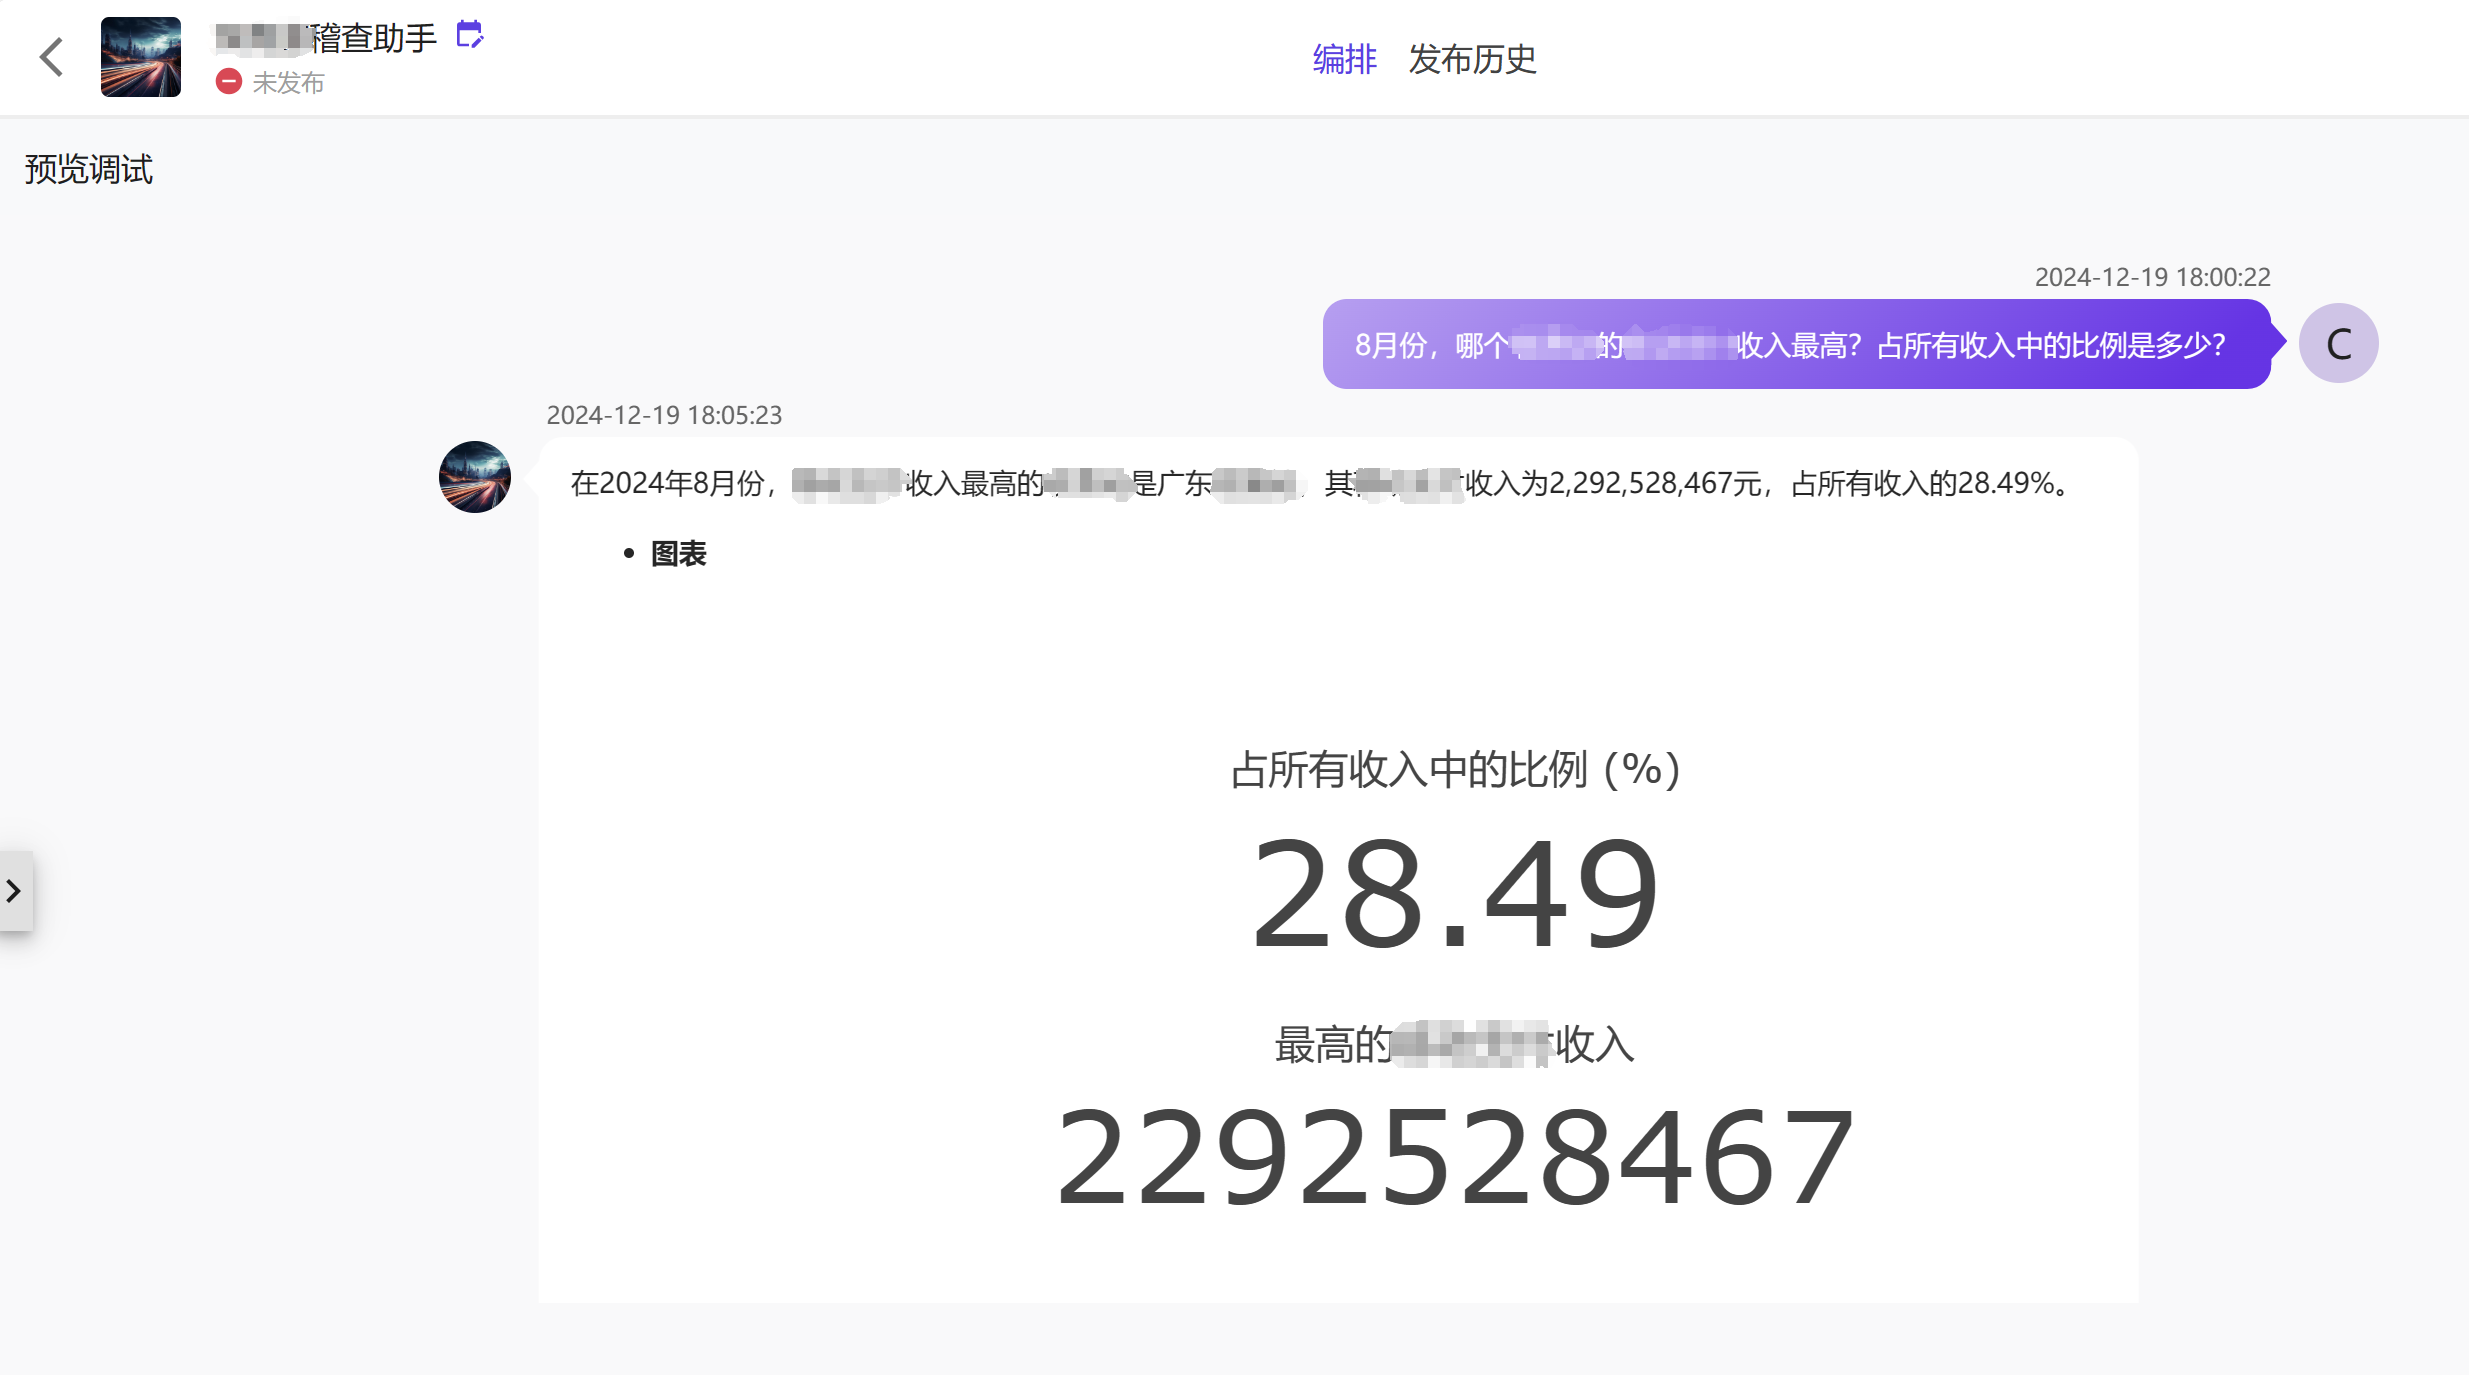Click the assistant app thumbnail in header

[140, 57]
